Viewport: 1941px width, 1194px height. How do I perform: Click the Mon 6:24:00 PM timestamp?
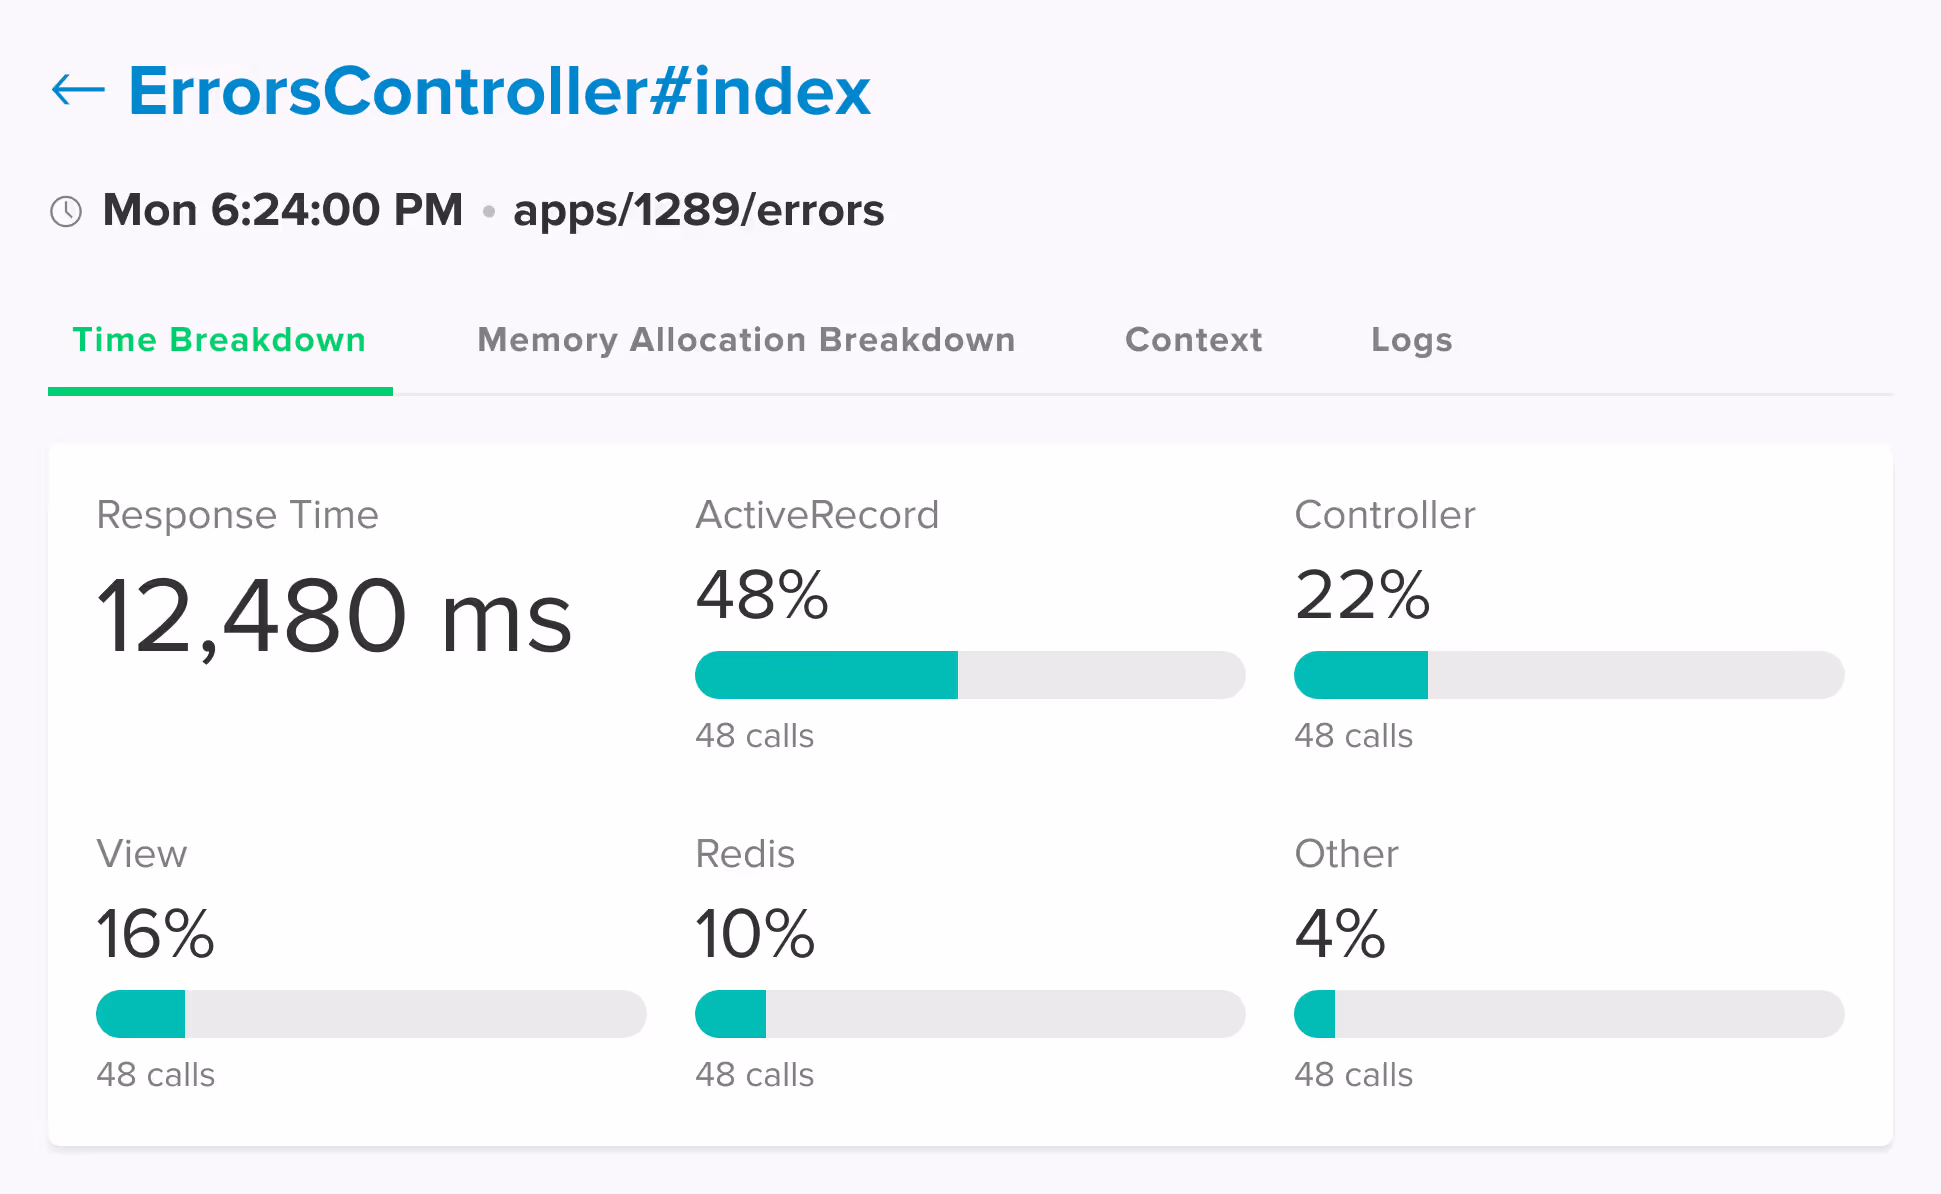(283, 210)
